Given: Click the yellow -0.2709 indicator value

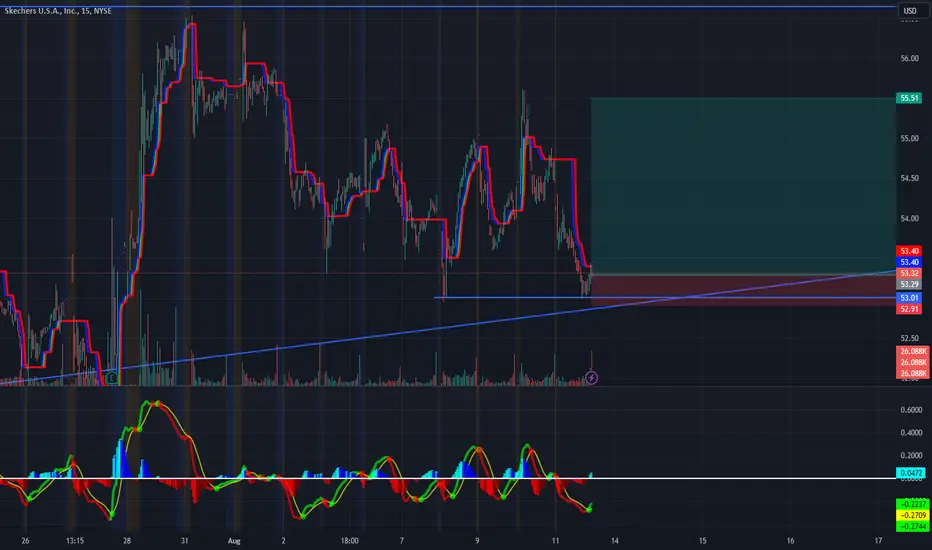Looking at the screenshot, I should pos(911,516).
